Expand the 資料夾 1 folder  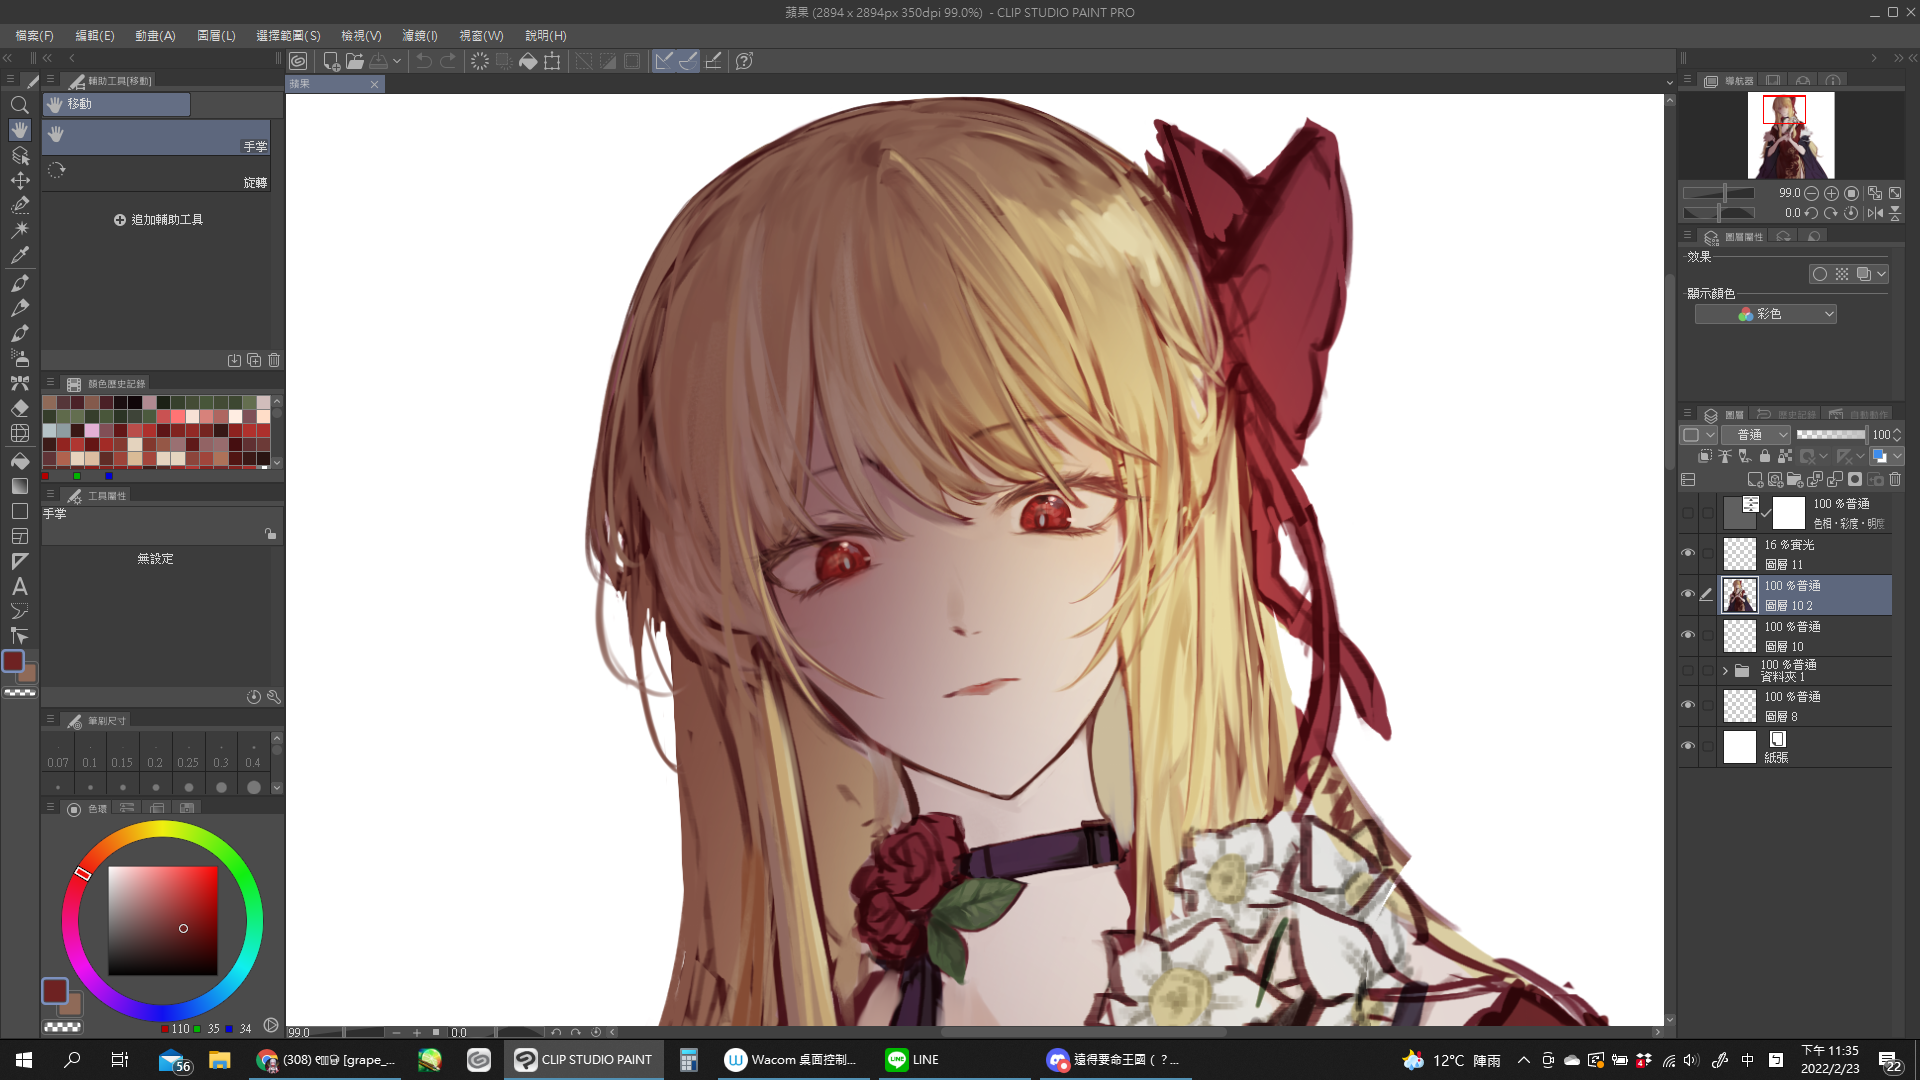(1725, 670)
